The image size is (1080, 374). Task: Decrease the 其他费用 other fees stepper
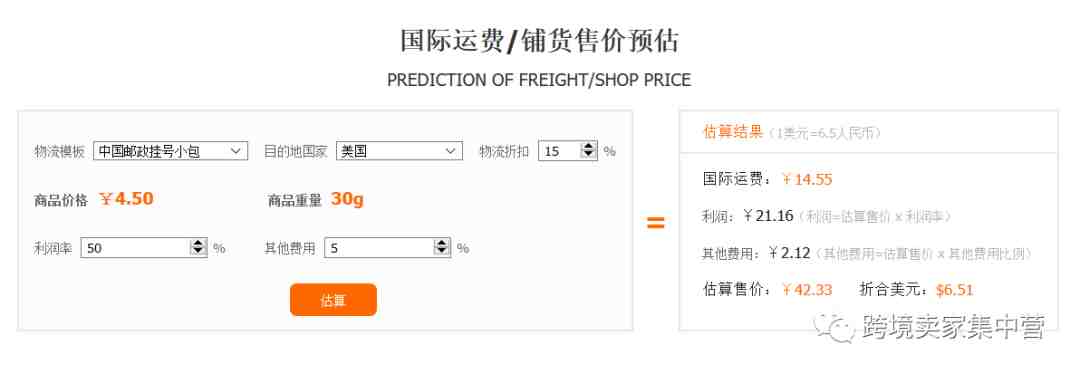tap(442, 252)
